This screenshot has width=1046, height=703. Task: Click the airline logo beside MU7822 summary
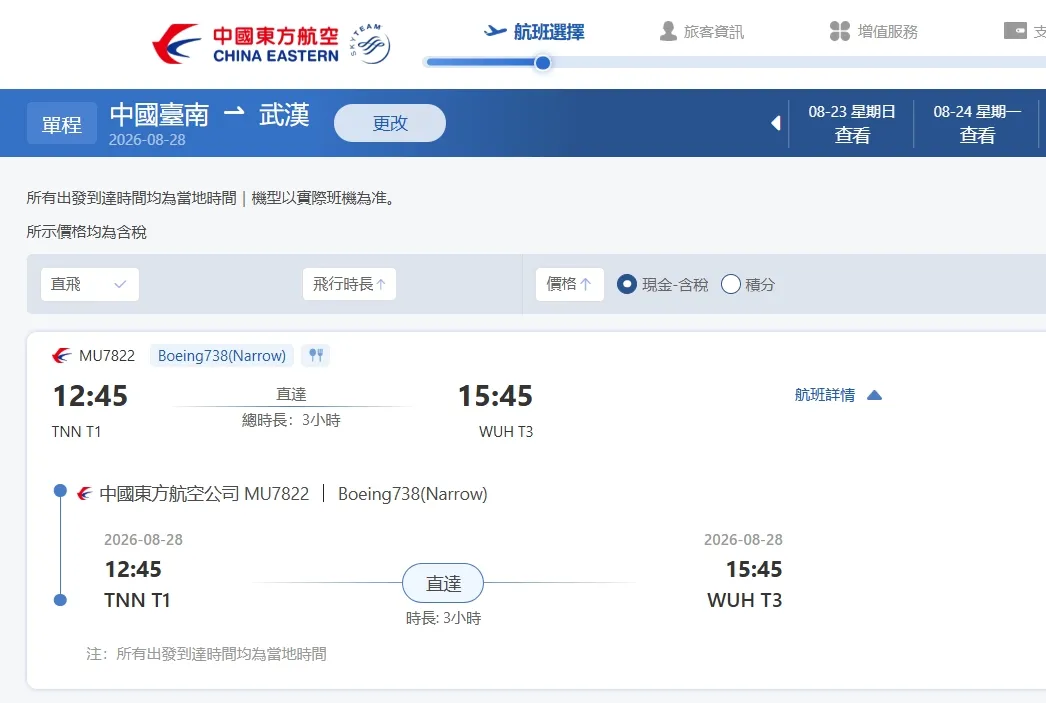tap(61, 356)
